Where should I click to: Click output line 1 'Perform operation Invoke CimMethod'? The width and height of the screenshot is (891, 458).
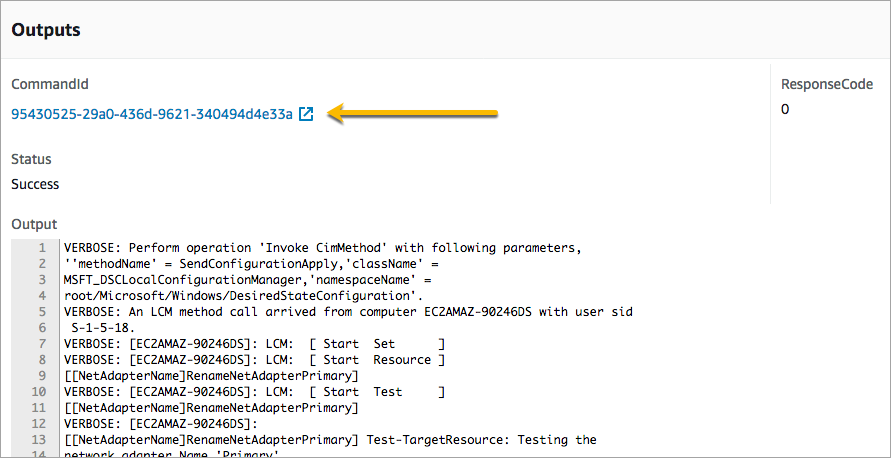pos(322,248)
